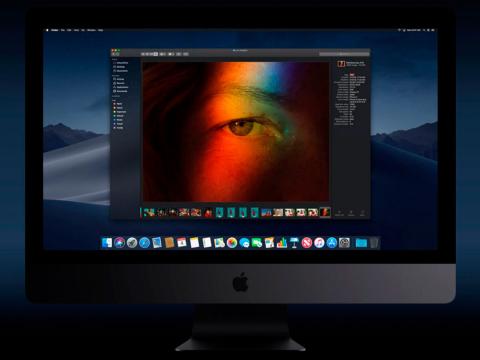This screenshot has height=360, width=480.
Task: Open the File menu
Action: (62, 30)
